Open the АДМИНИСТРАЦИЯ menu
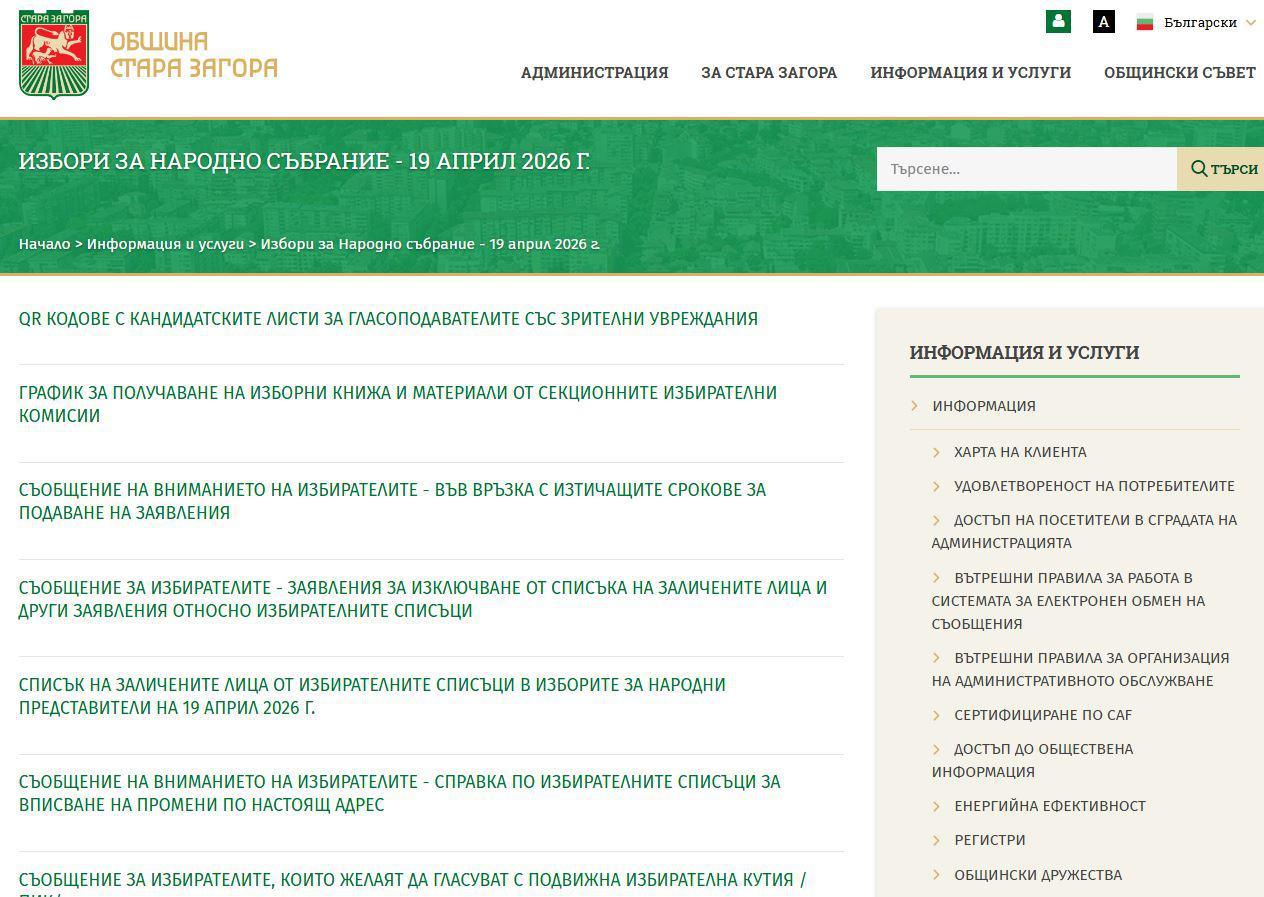The width and height of the screenshot is (1264, 897). [x=594, y=72]
